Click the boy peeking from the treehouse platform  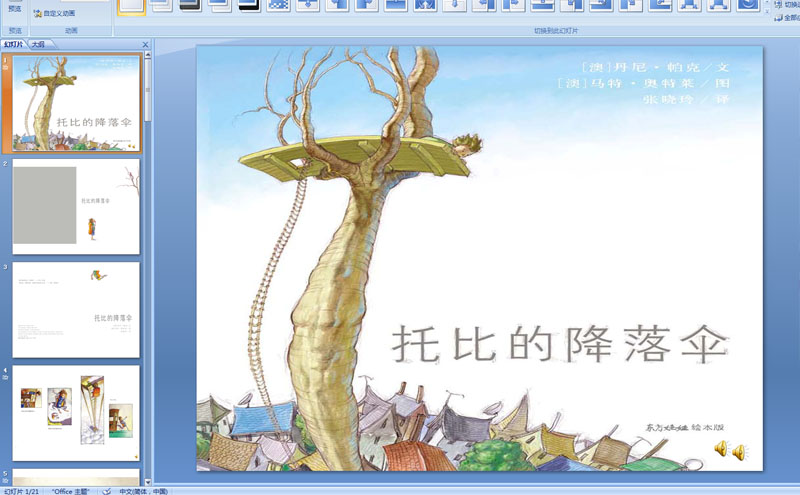point(466,145)
